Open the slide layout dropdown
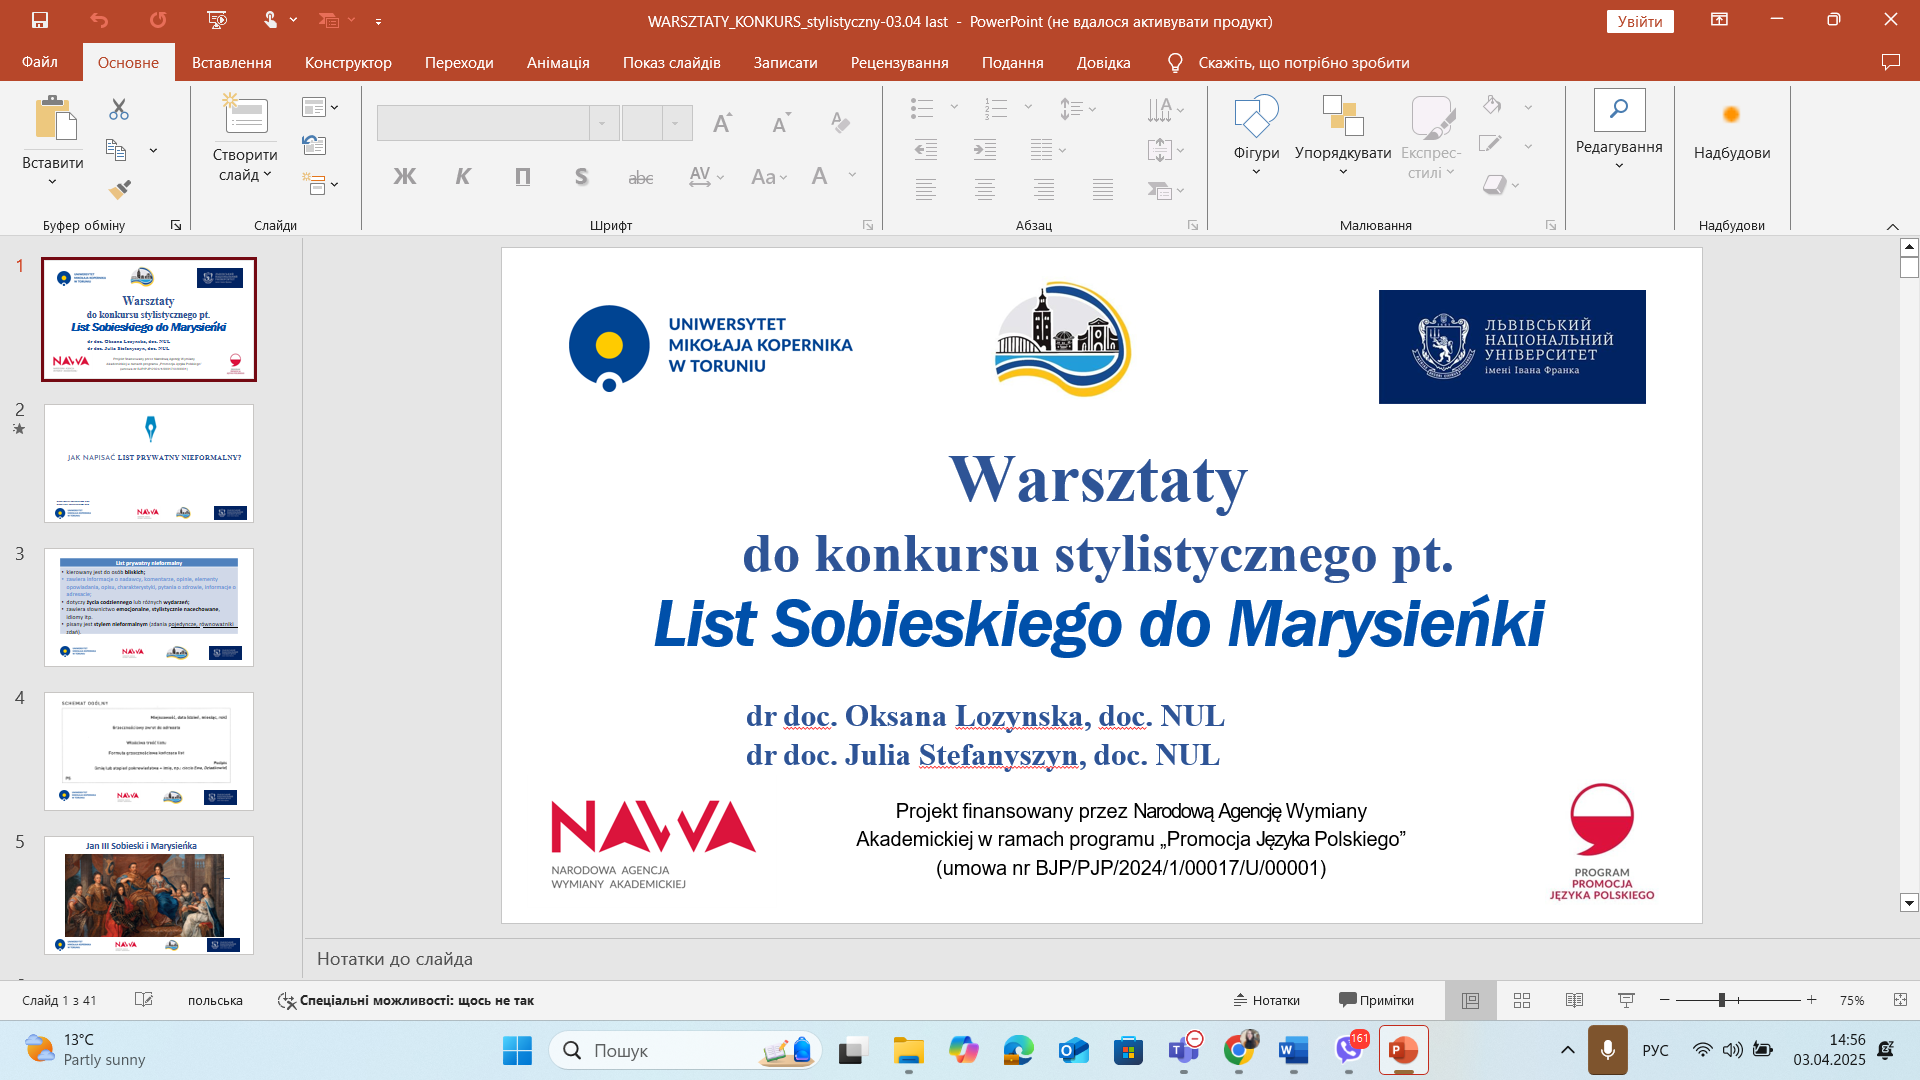This screenshot has width=1920, height=1080. click(x=320, y=107)
